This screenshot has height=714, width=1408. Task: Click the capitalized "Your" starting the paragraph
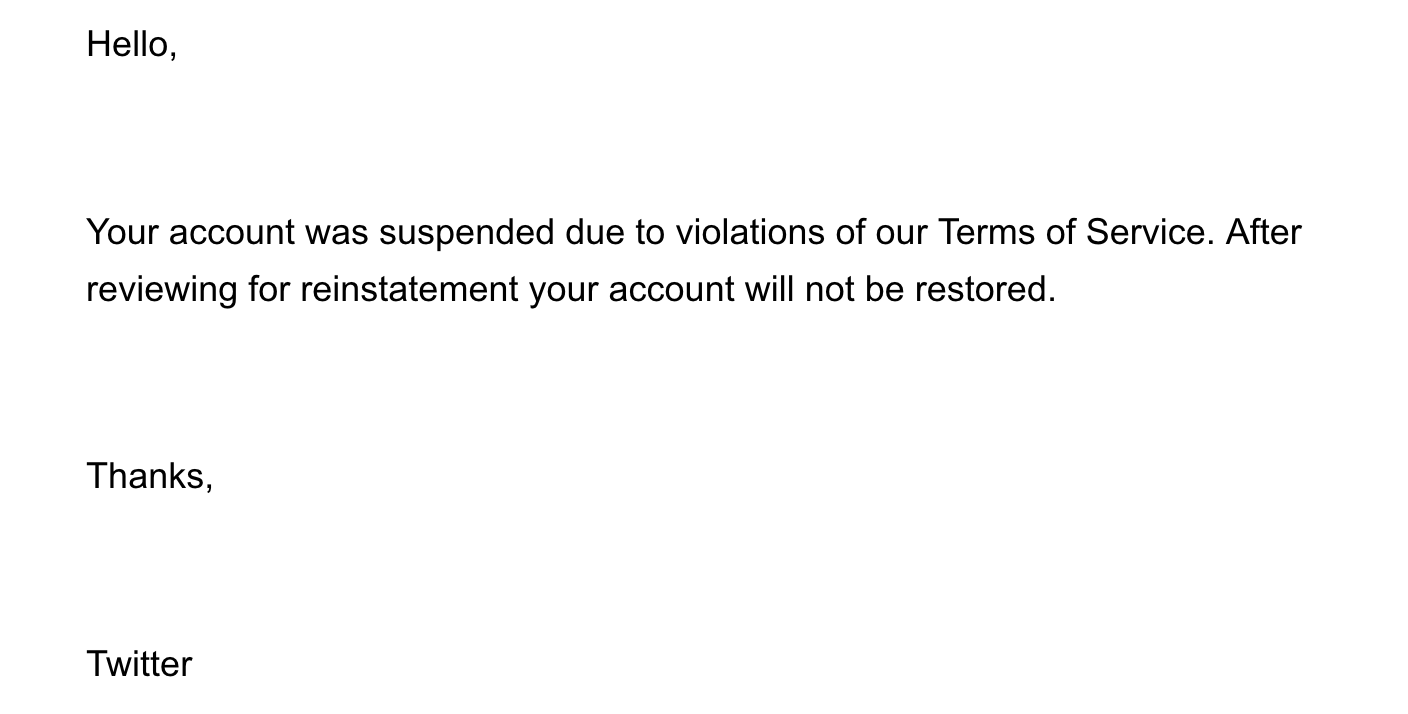pyautogui.click(x=123, y=232)
